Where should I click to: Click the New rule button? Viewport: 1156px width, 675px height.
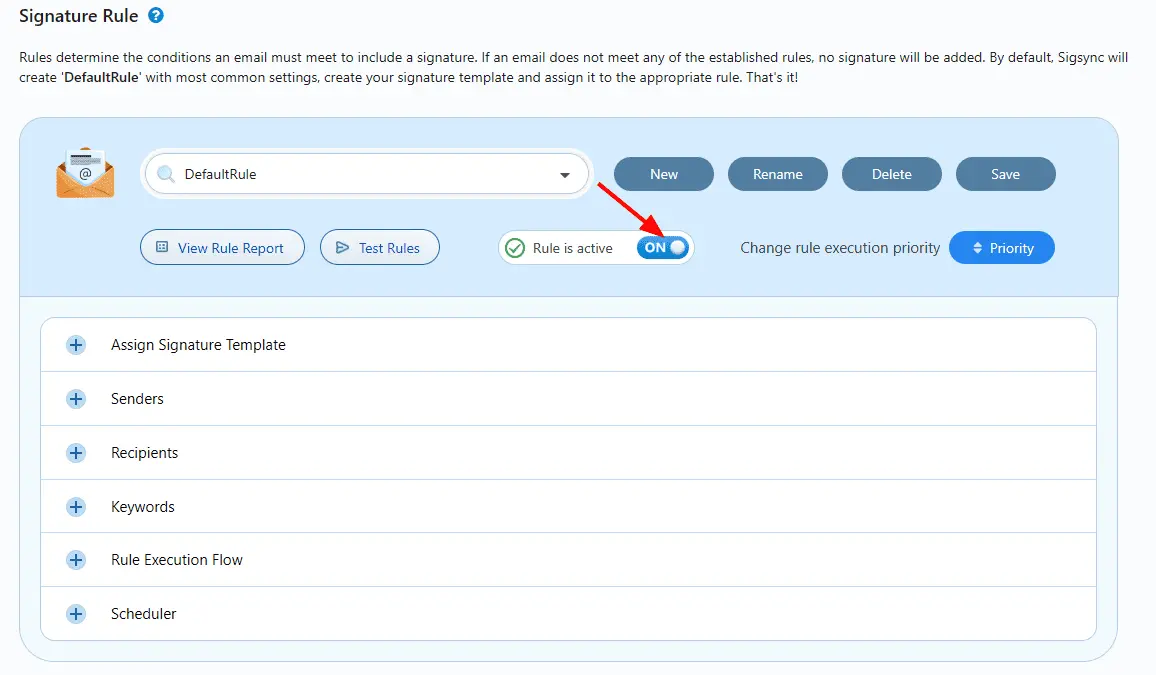coord(664,174)
